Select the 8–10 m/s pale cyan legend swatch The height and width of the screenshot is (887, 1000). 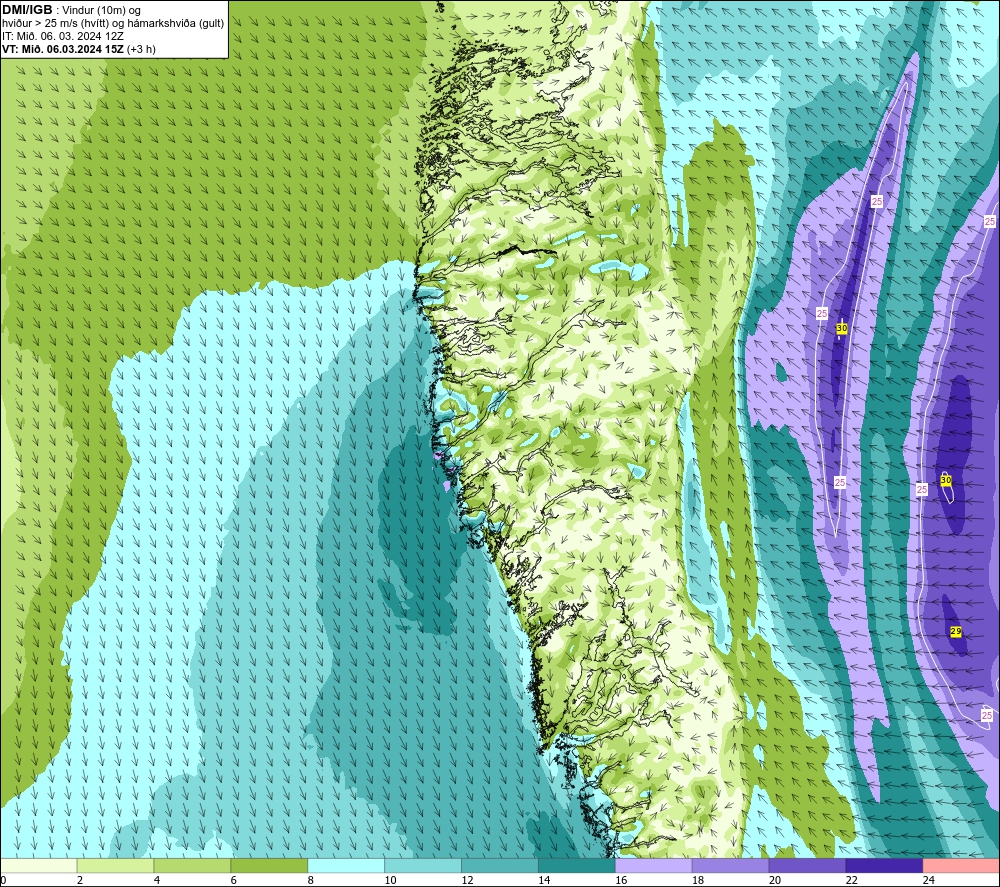point(346,866)
